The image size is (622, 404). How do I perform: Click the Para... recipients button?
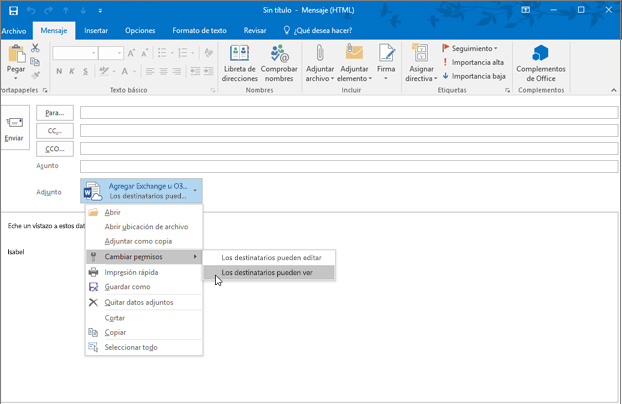(55, 113)
